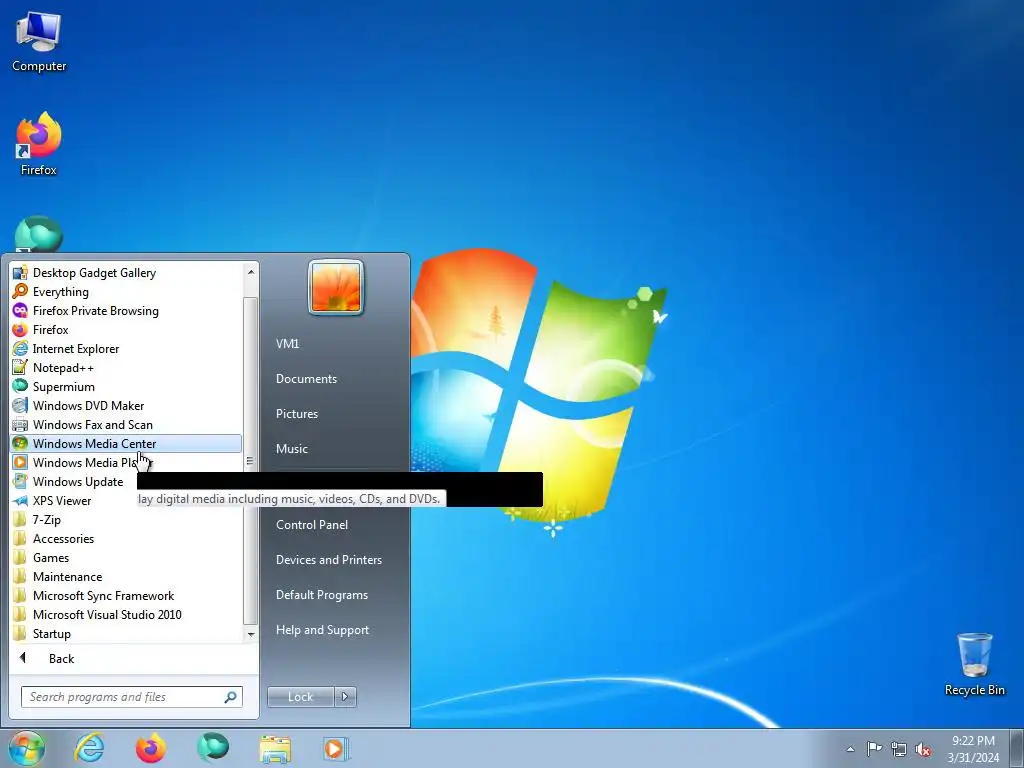Show hidden tray icons arrow
The image size is (1024, 768).
coord(850,749)
